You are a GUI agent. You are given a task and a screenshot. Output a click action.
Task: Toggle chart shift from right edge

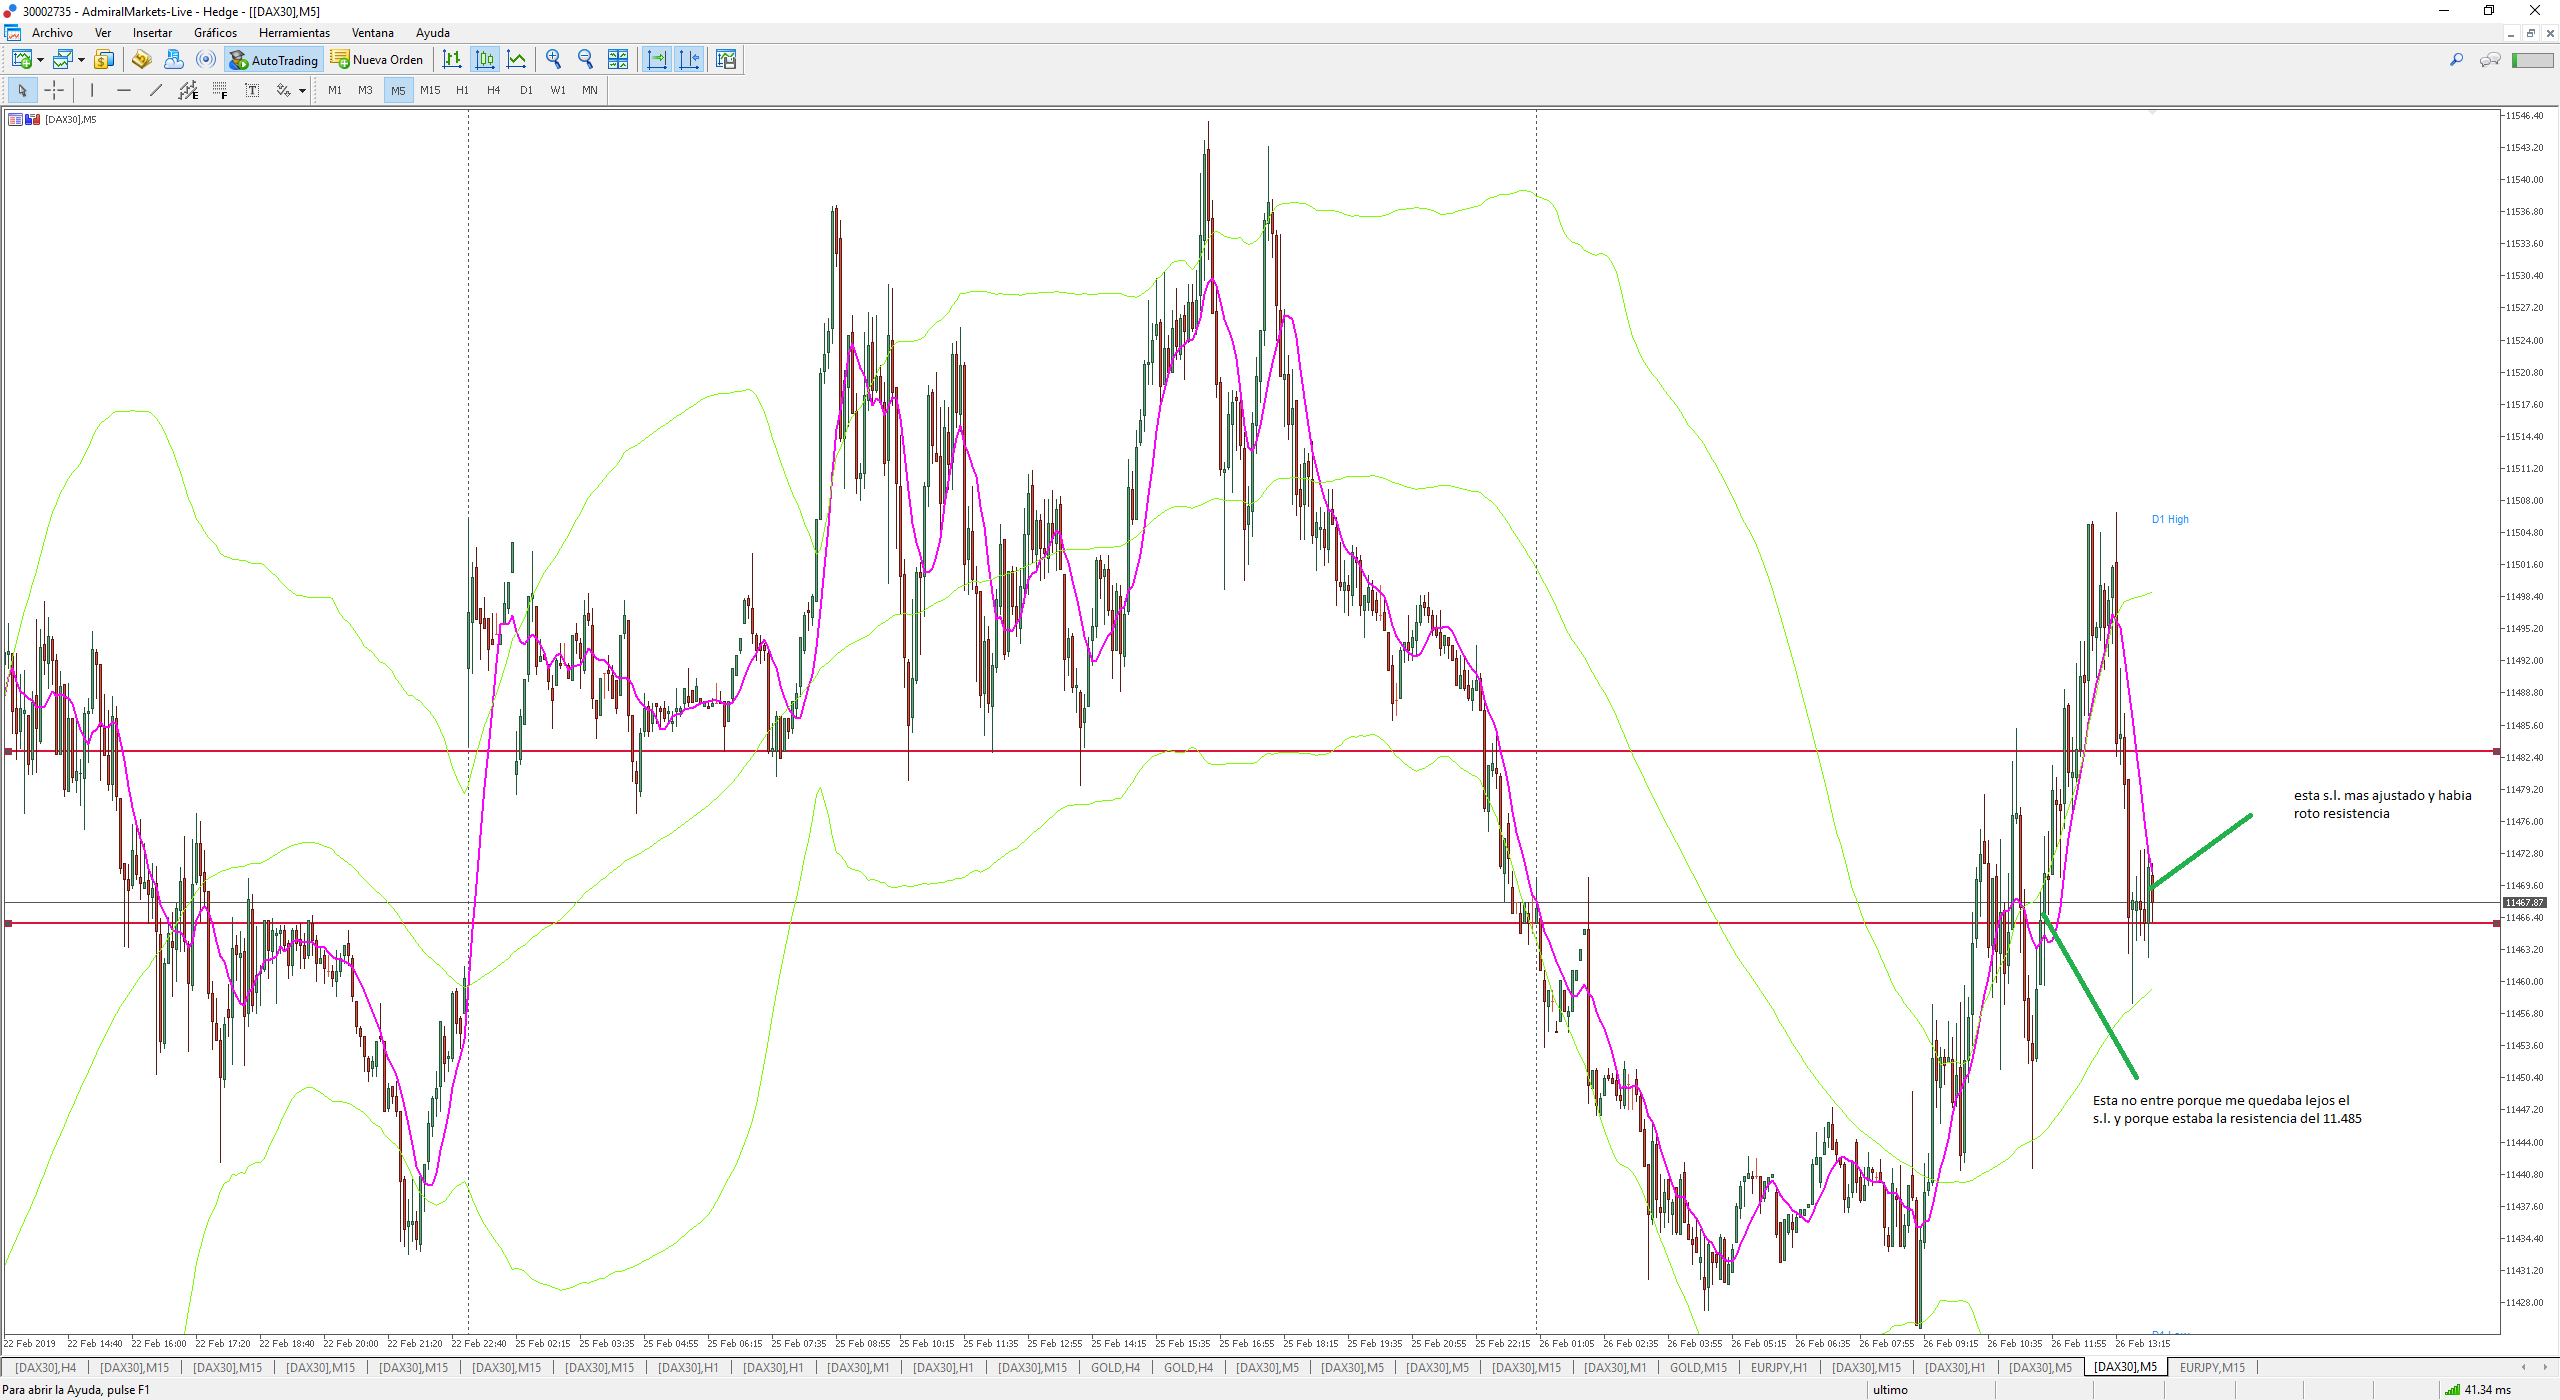[689, 60]
